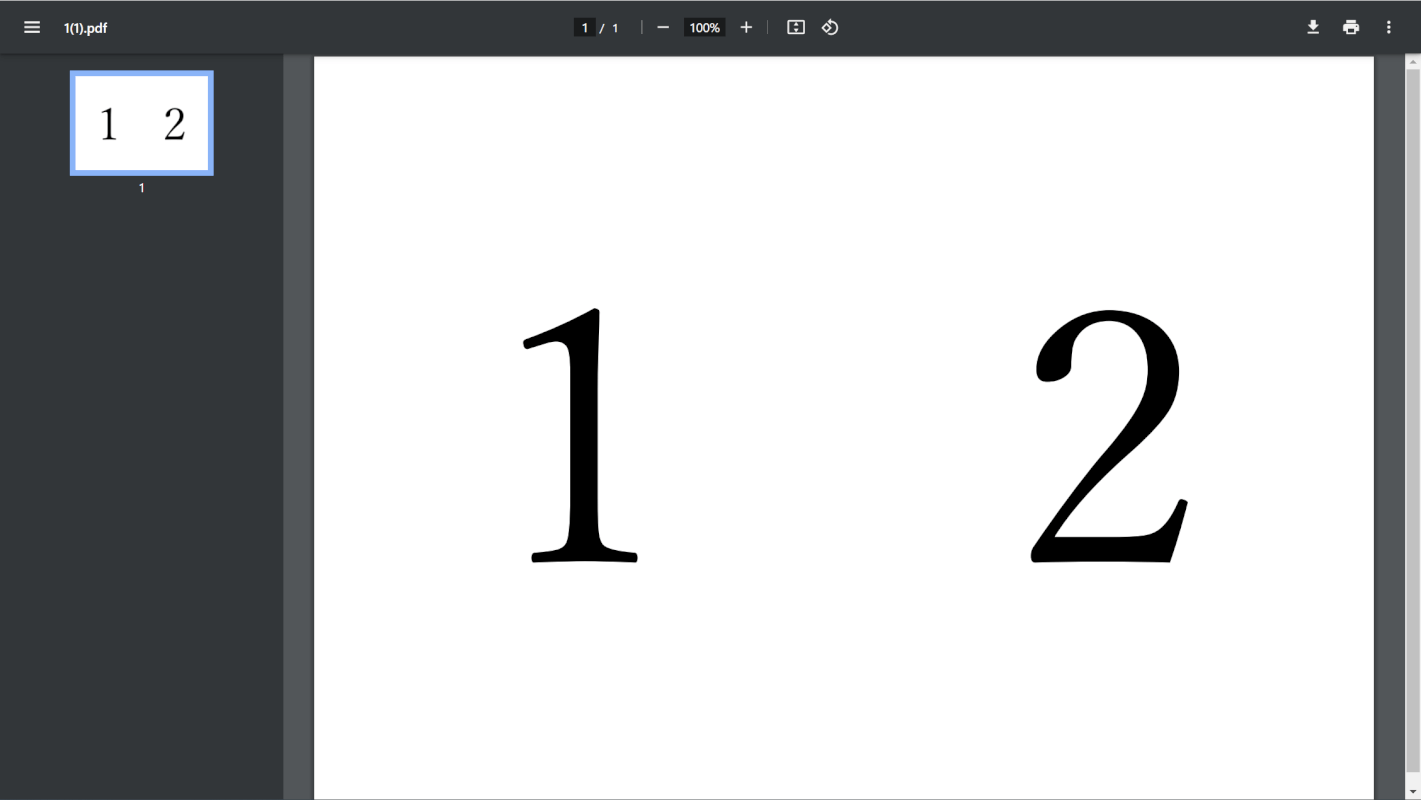The image size is (1421, 800).
Task: Select the 100% zoom level field
Action: [x=705, y=28]
